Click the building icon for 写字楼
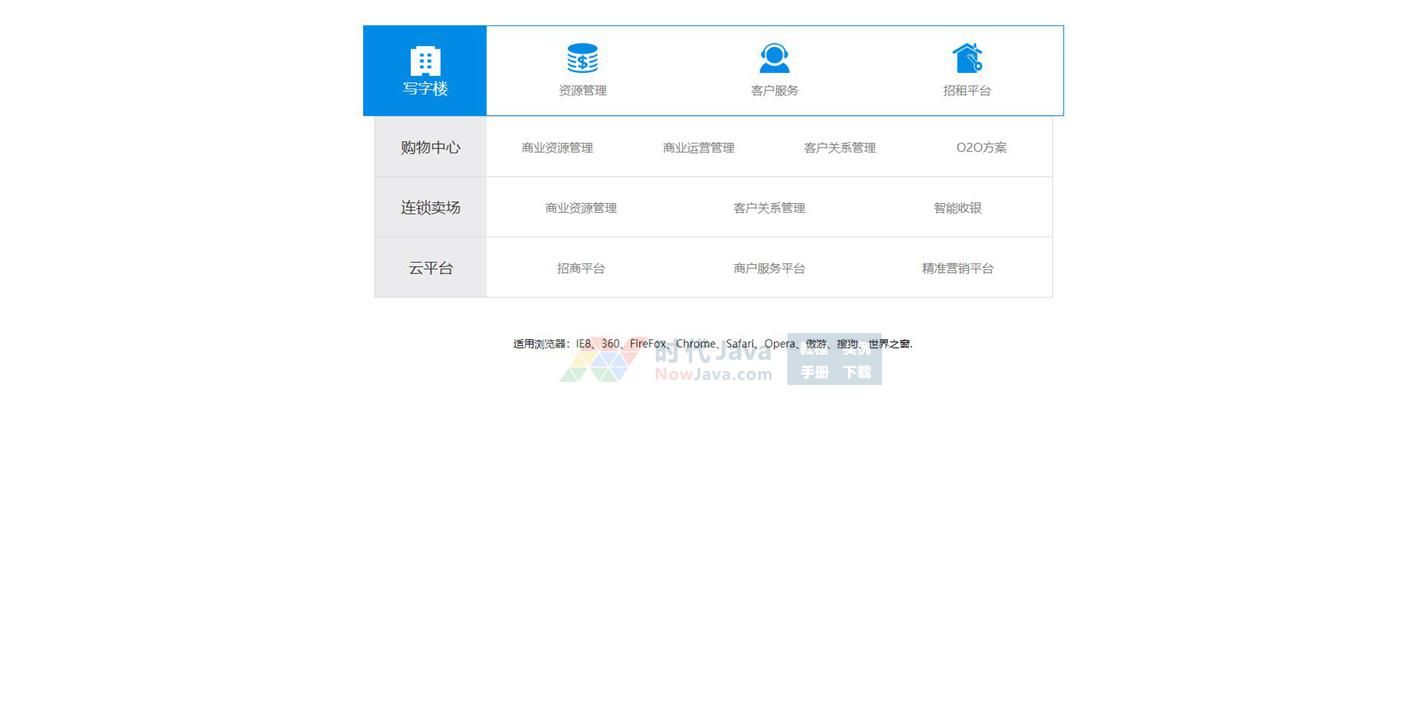Screen dimensions: 1425x718 point(425,61)
